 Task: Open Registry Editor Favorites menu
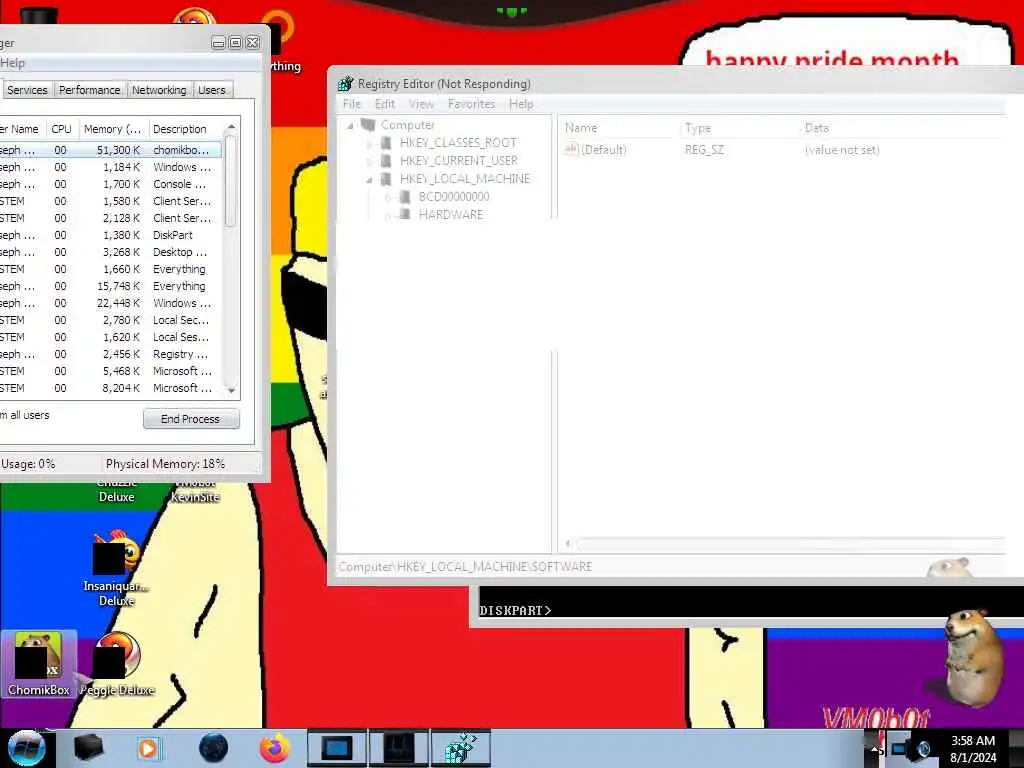point(472,104)
